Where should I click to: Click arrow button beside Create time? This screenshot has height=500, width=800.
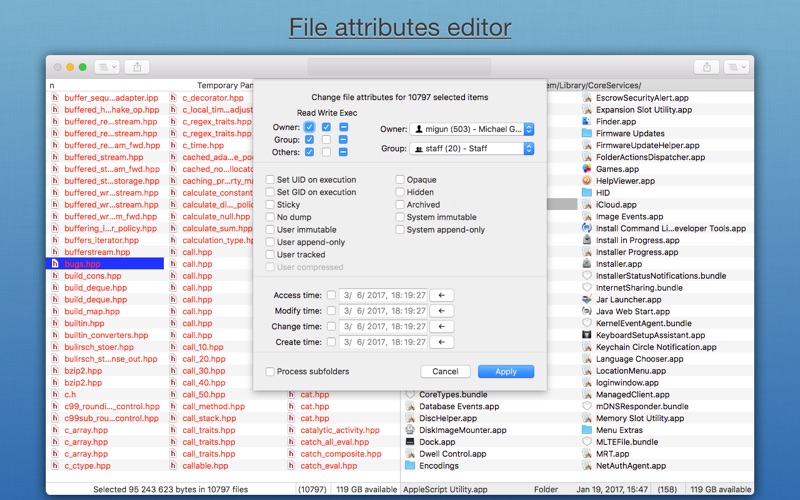pos(443,343)
